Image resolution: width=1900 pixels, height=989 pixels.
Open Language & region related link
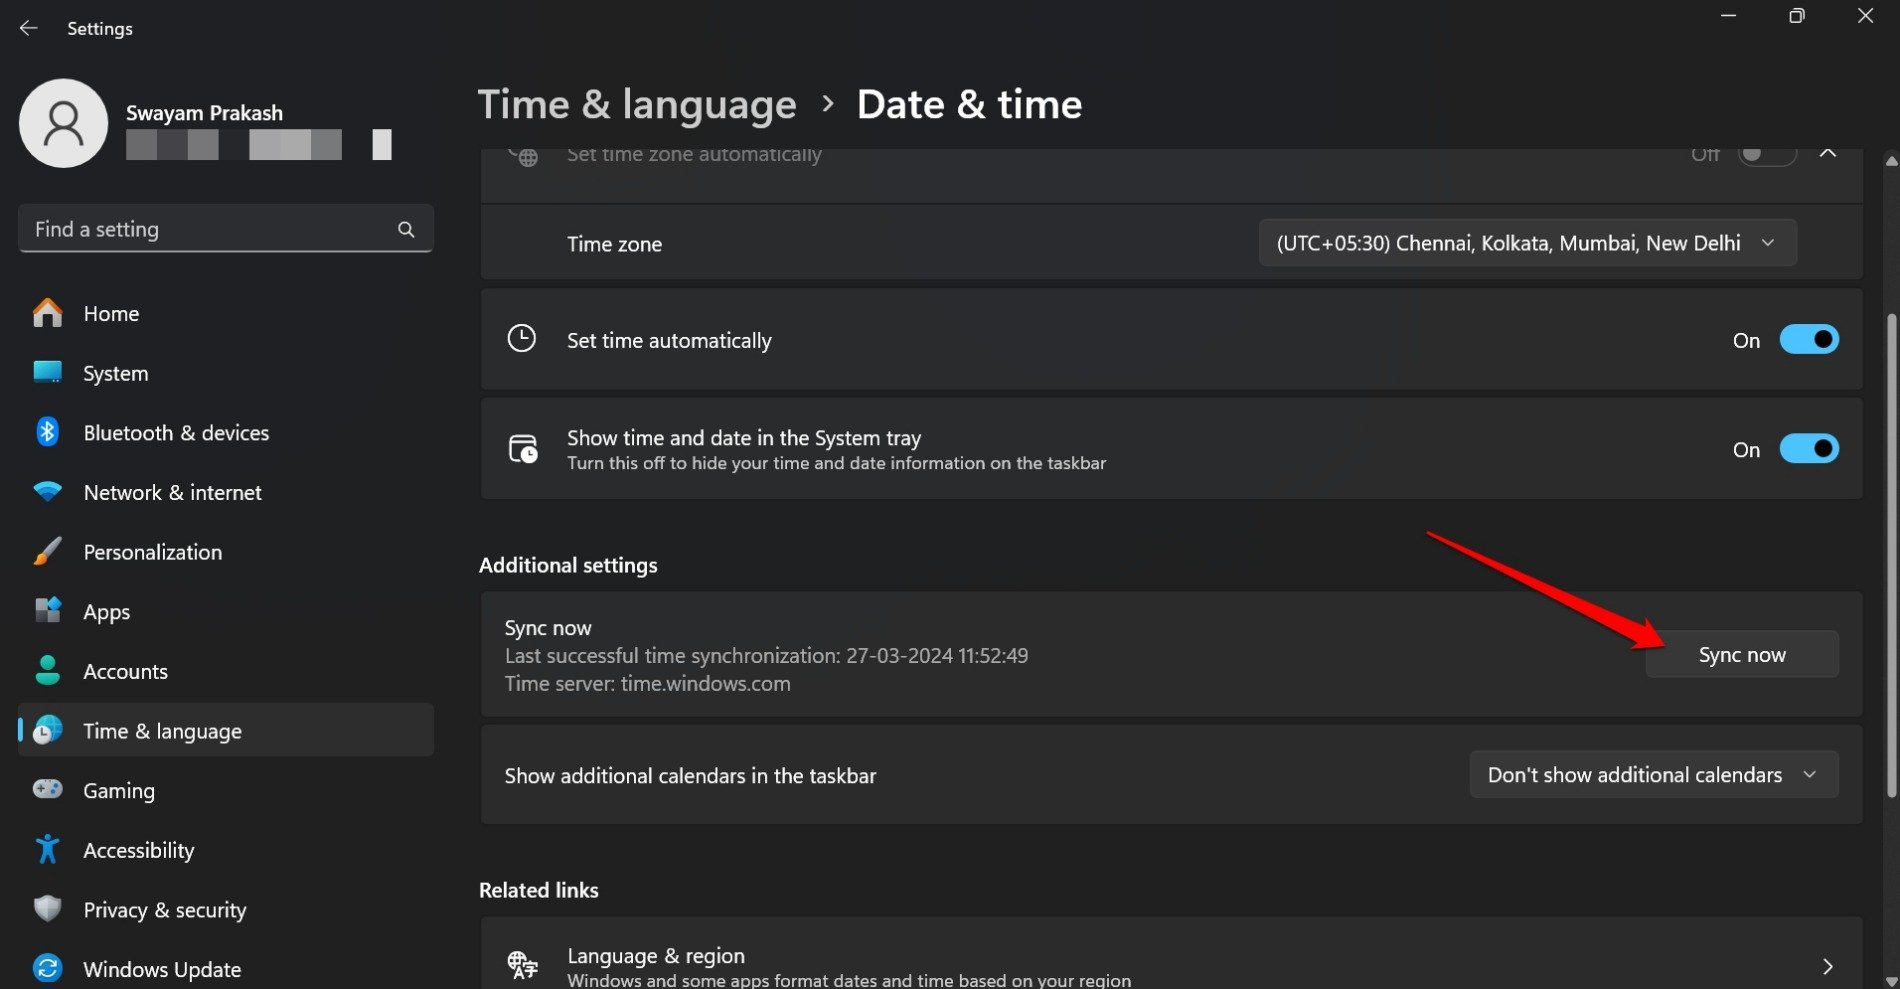click(x=1170, y=964)
